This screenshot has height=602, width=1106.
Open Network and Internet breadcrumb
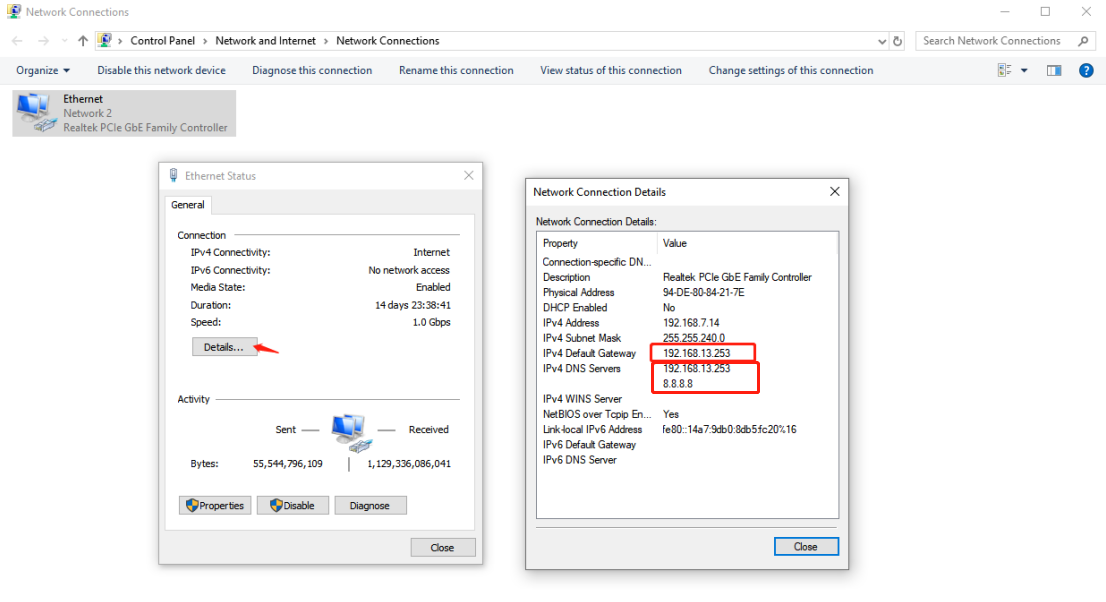point(265,41)
